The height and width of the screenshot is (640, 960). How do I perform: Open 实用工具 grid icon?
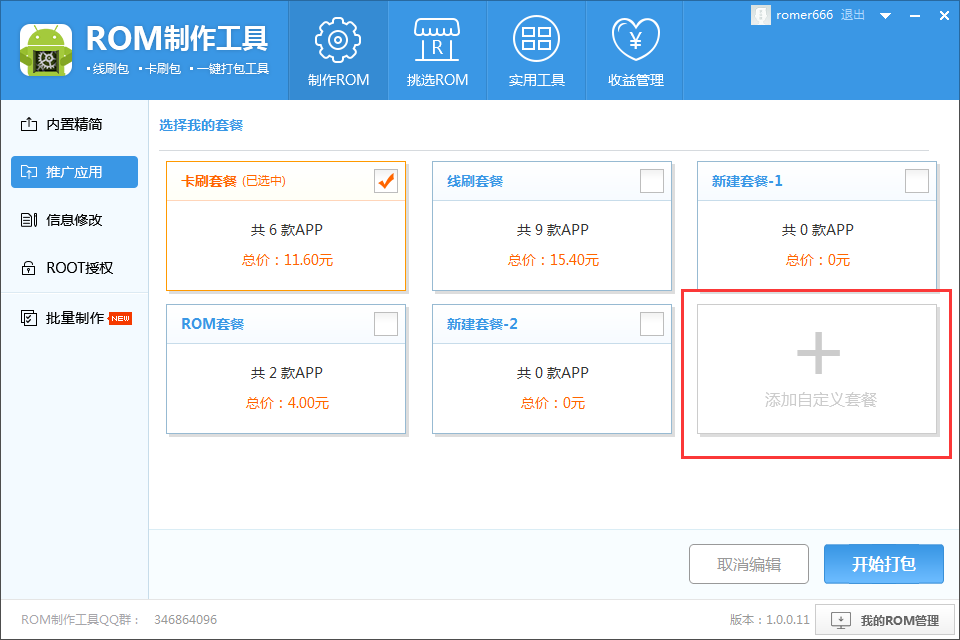pyautogui.click(x=536, y=40)
